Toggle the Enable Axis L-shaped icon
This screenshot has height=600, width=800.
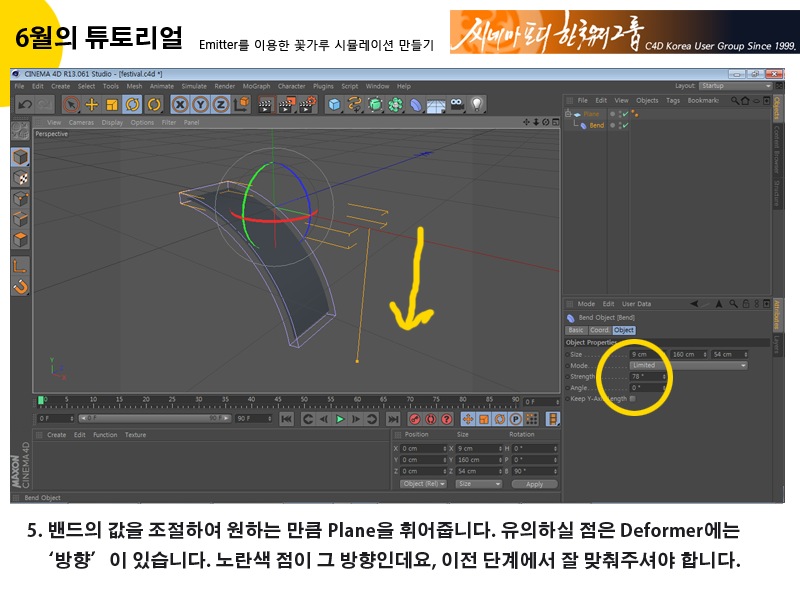20,265
